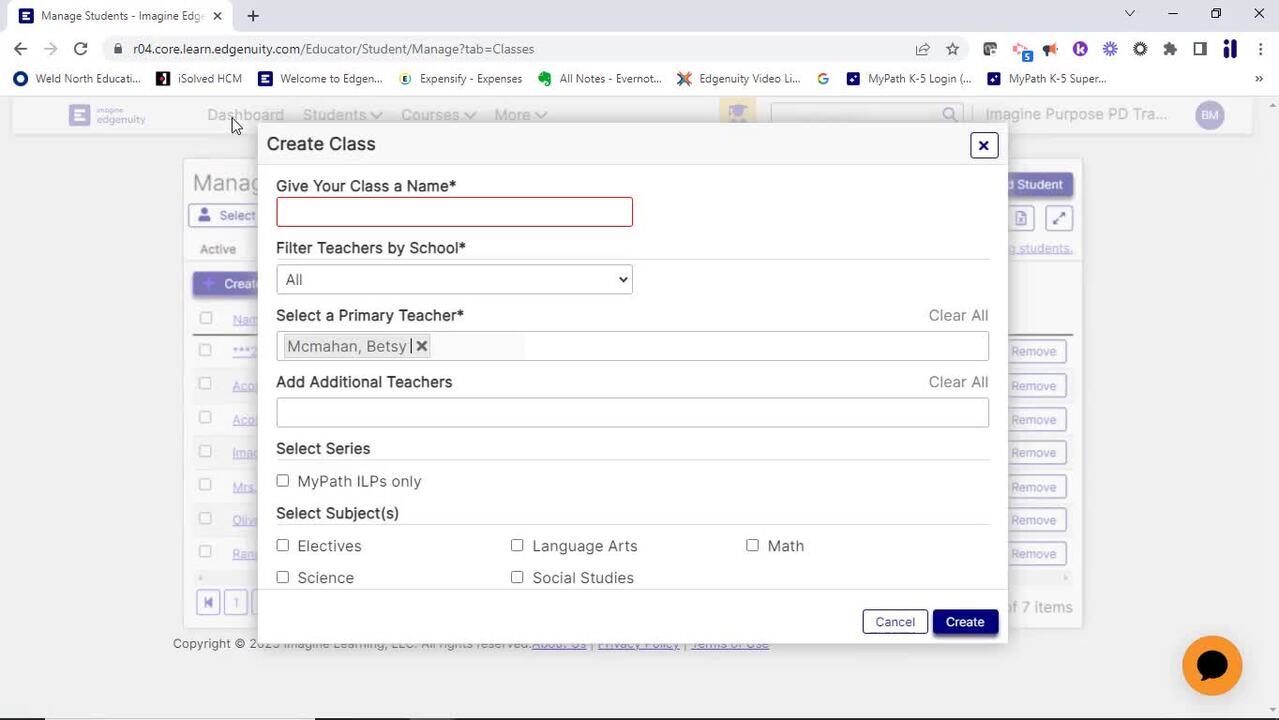This screenshot has width=1279, height=720.
Task: Select the Science subject checkbox
Action: pos(283,577)
